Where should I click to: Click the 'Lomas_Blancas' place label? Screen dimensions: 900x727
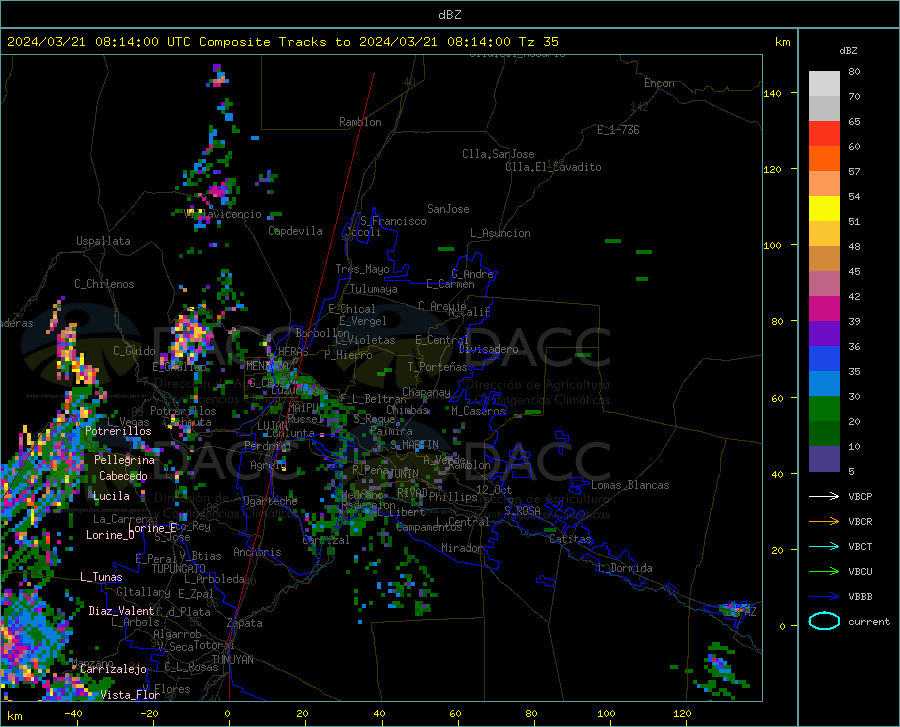point(630,485)
